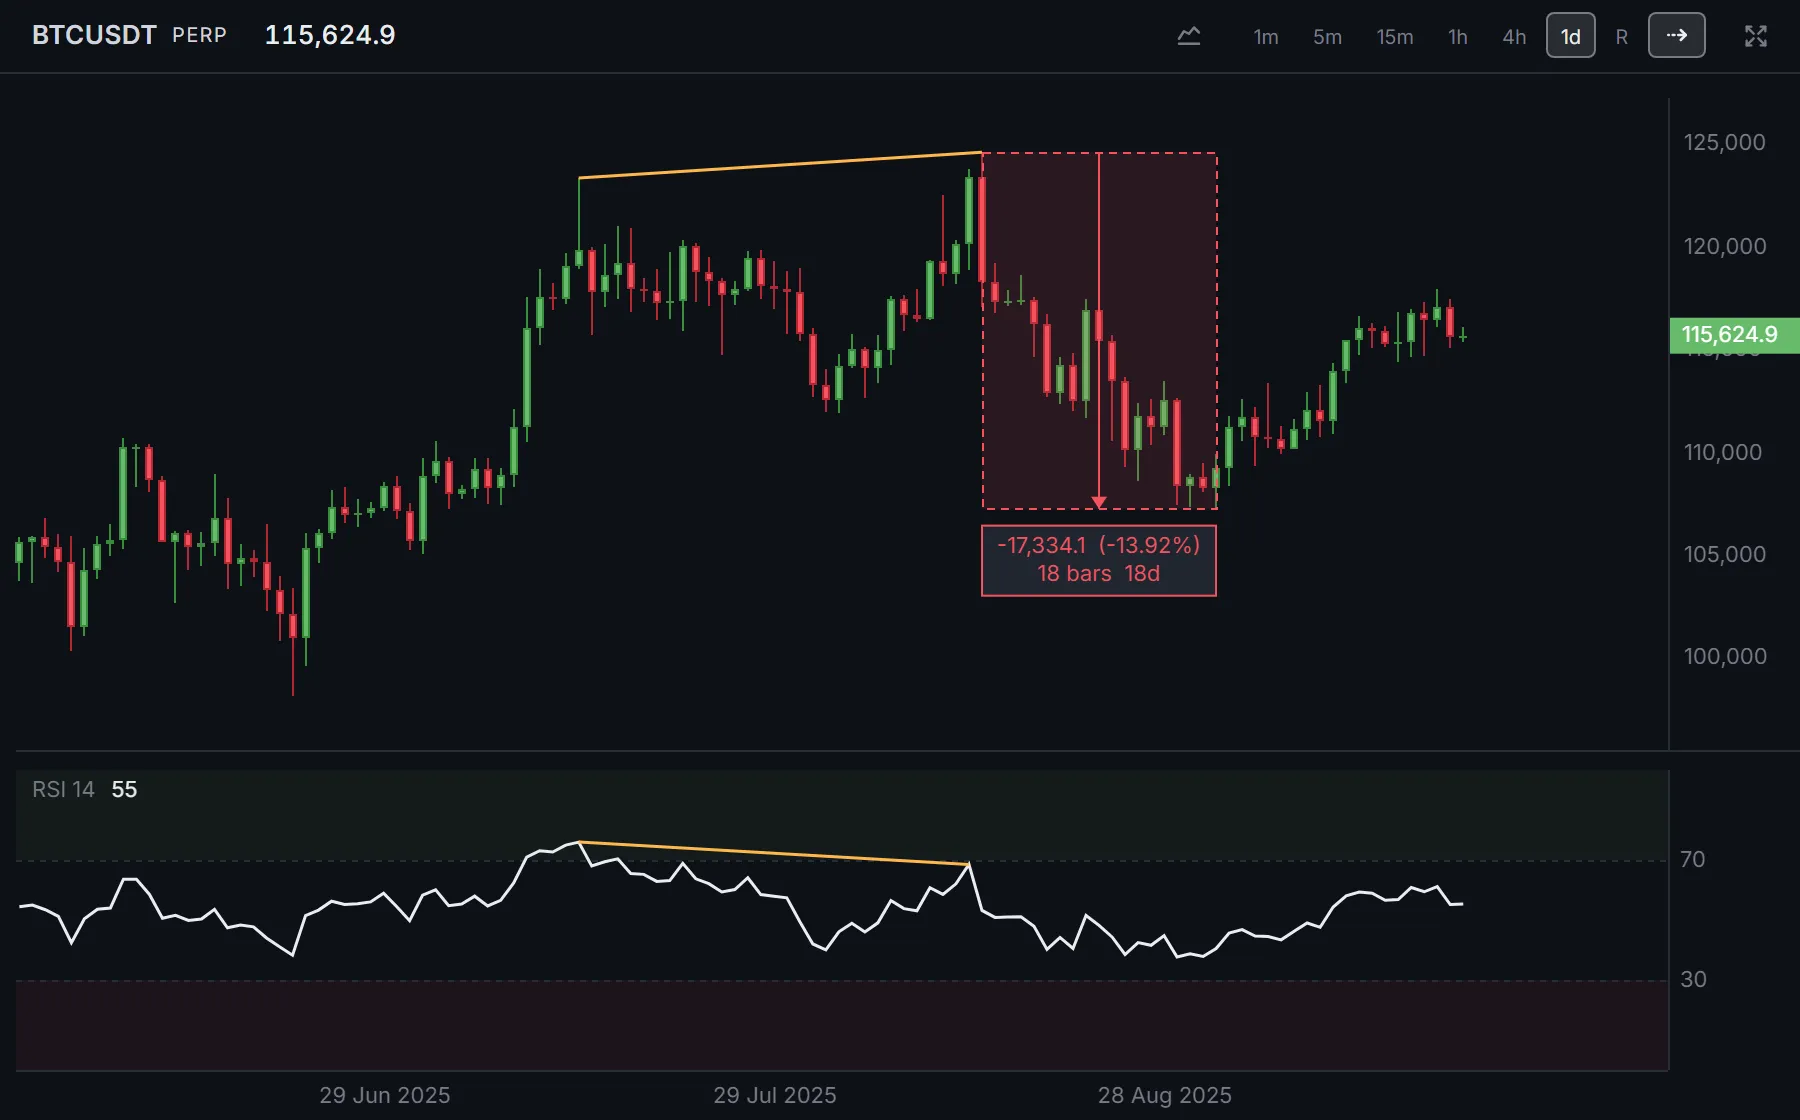Click the RSI value 55
1800x1120 pixels.
[124, 789]
